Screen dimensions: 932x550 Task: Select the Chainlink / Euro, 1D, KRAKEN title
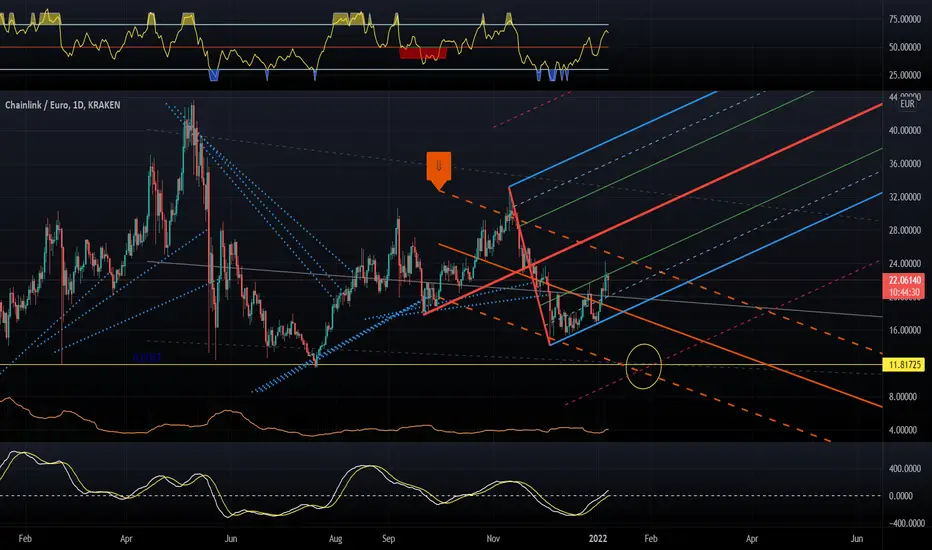tap(63, 105)
